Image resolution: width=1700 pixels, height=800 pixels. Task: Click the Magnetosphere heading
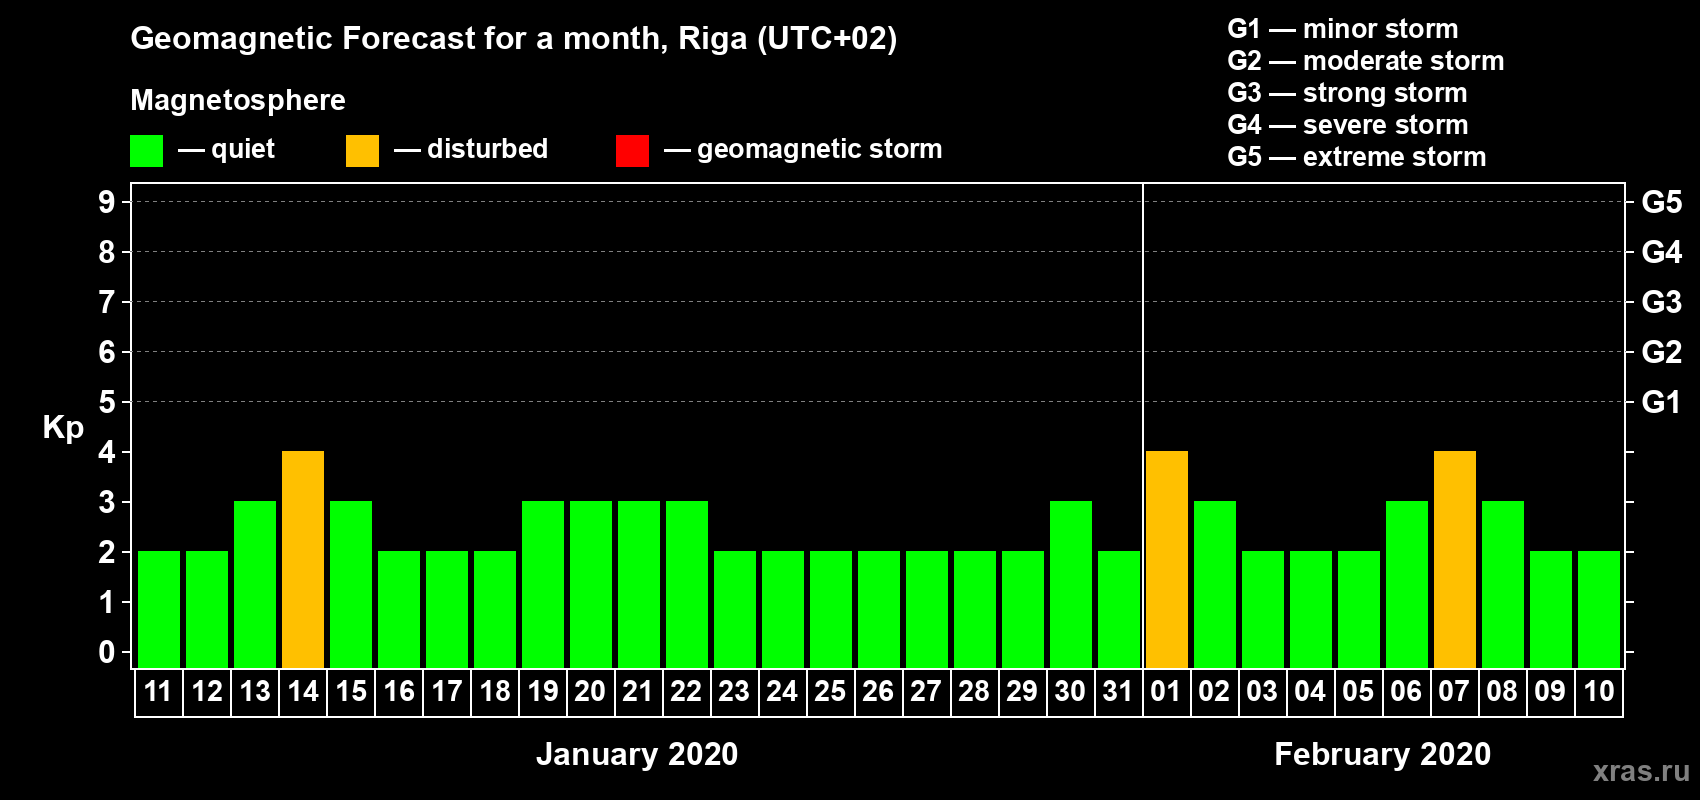238,101
